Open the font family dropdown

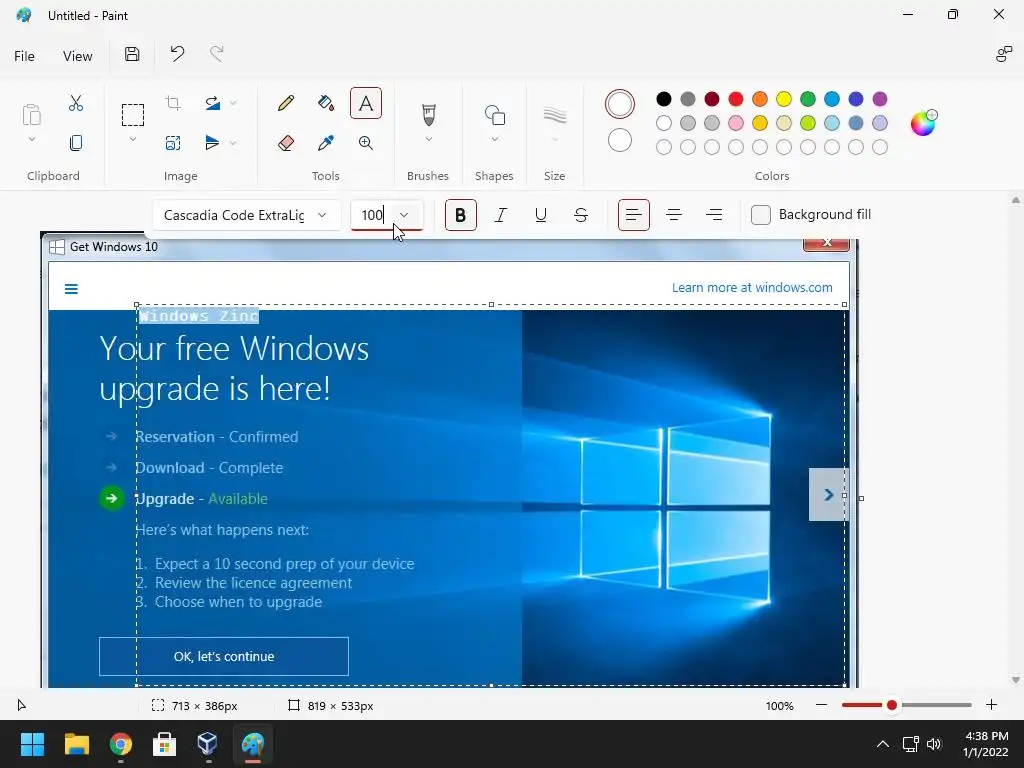point(247,215)
